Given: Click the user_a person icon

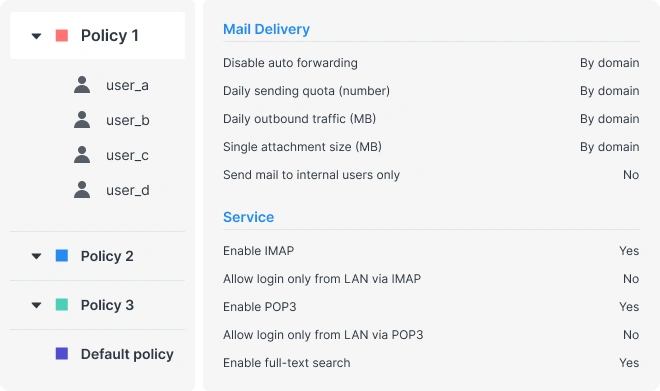Looking at the screenshot, I should click(x=82, y=85).
